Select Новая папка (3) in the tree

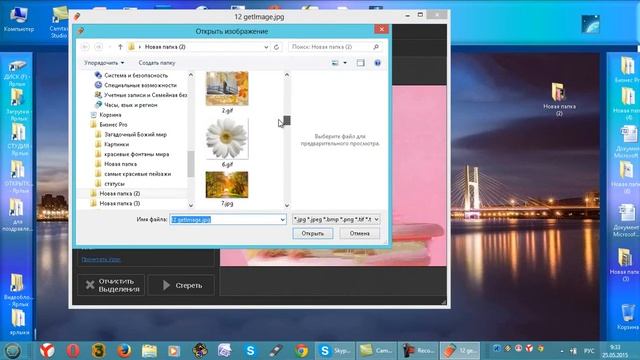120,203
